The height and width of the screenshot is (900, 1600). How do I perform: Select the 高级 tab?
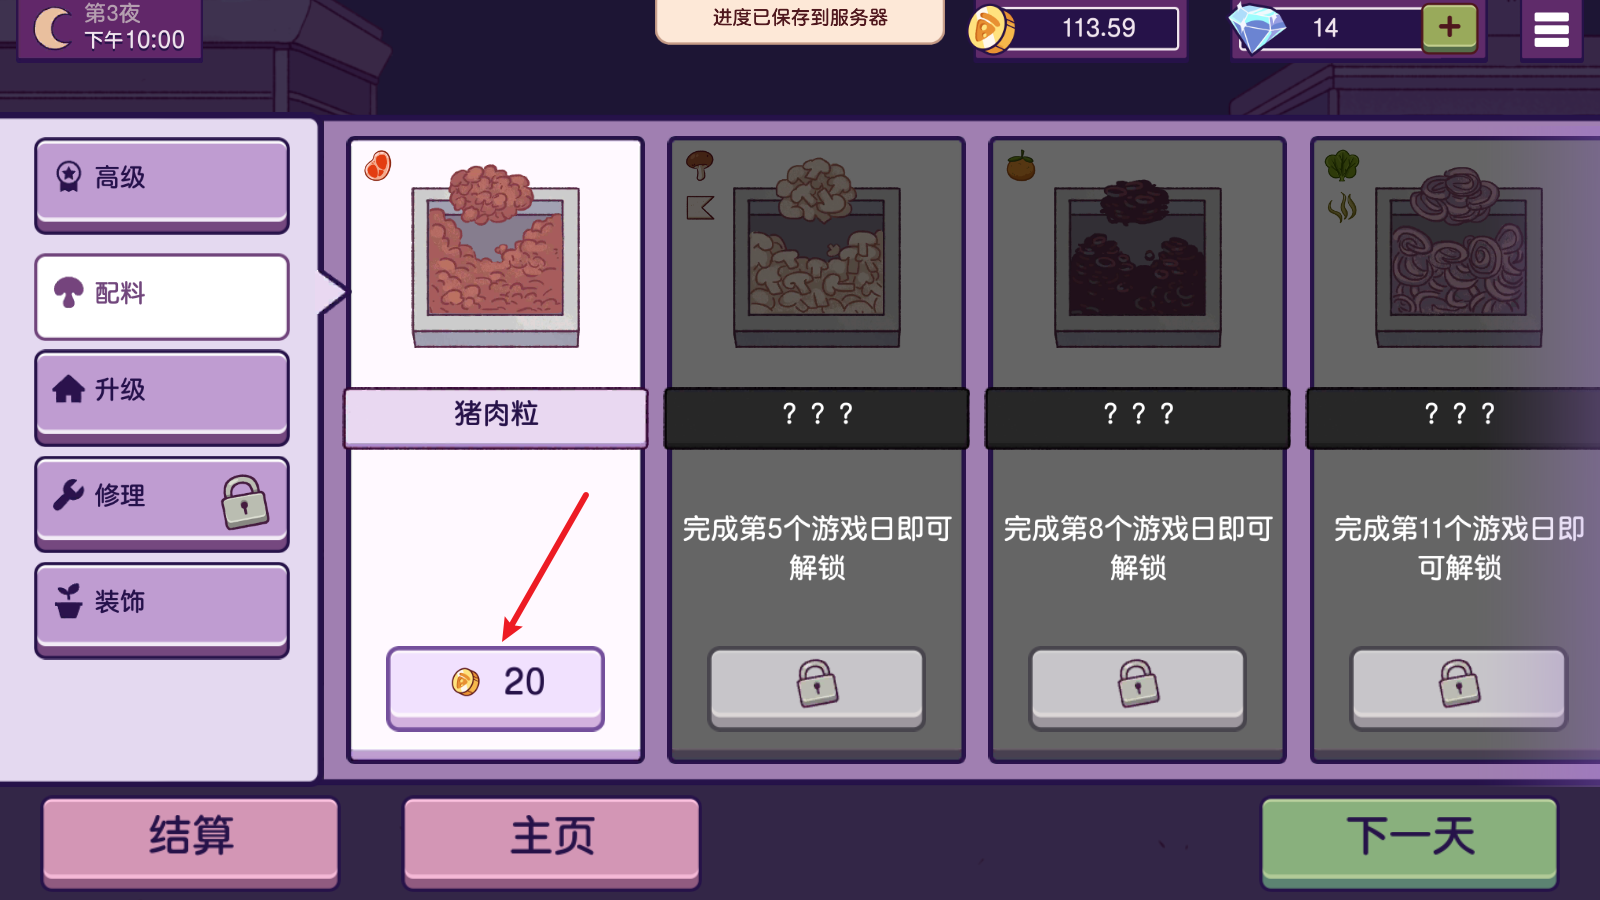(x=162, y=184)
